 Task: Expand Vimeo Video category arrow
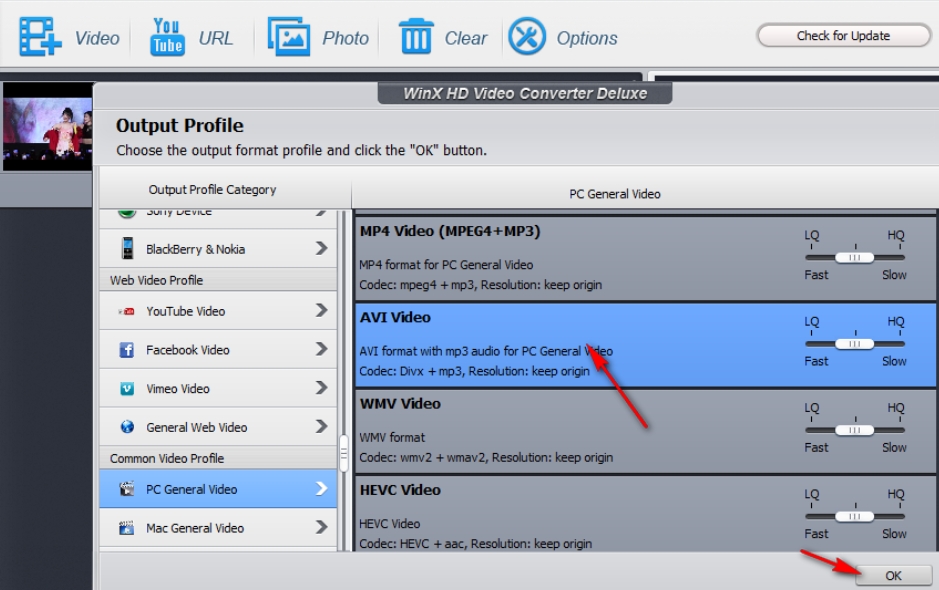[x=322, y=388]
